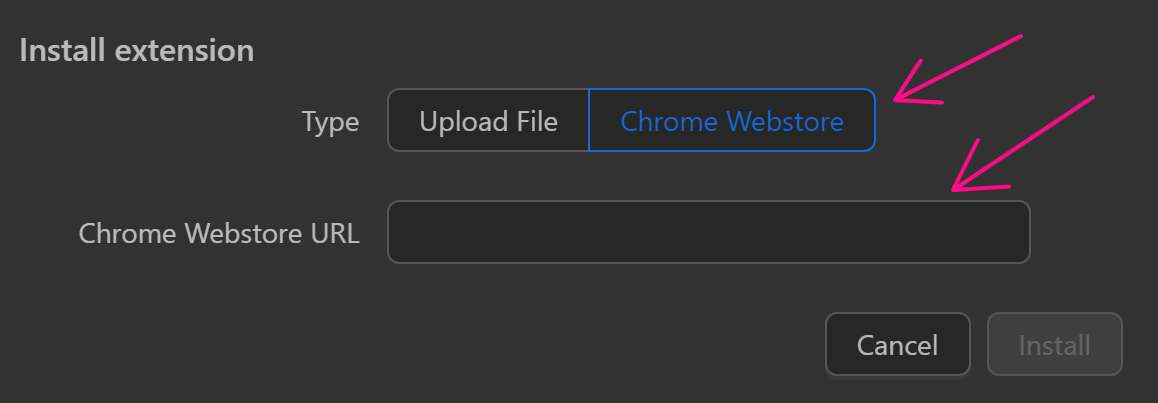Choose Chrome Webstore in the Type selector
The image size is (1158, 403).
click(732, 121)
